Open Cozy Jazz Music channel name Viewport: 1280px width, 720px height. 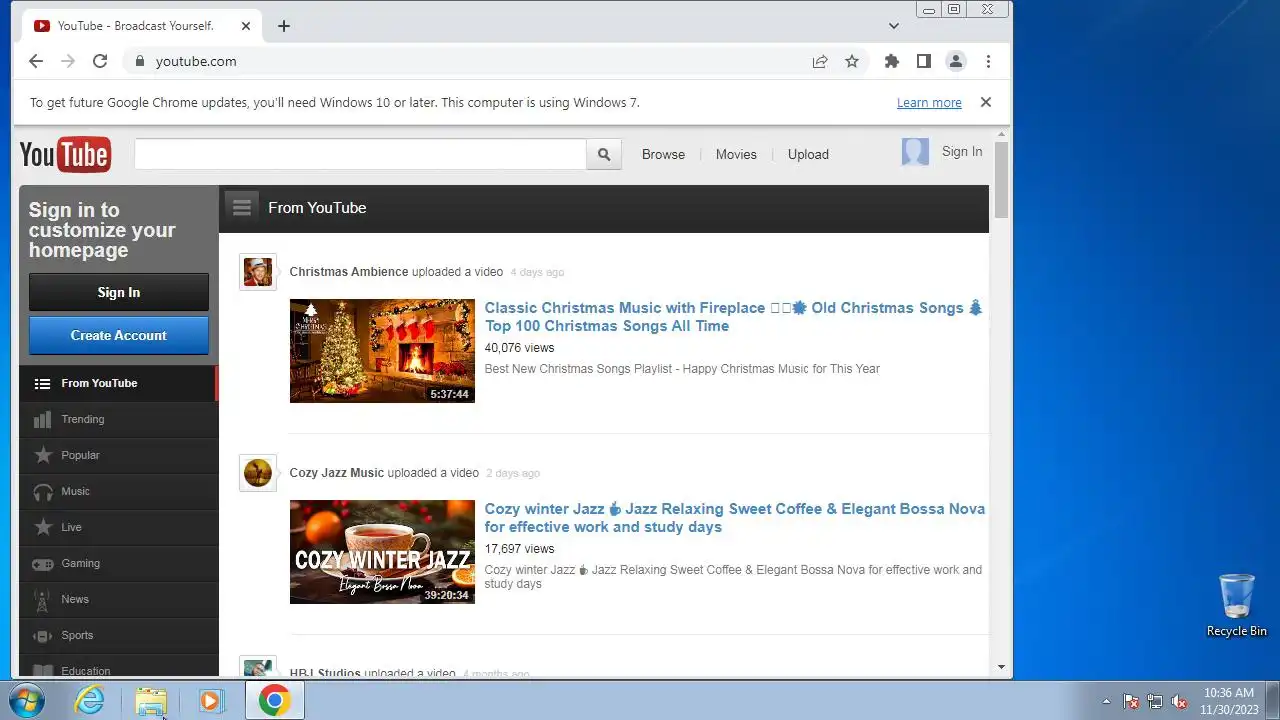(x=337, y=473)
